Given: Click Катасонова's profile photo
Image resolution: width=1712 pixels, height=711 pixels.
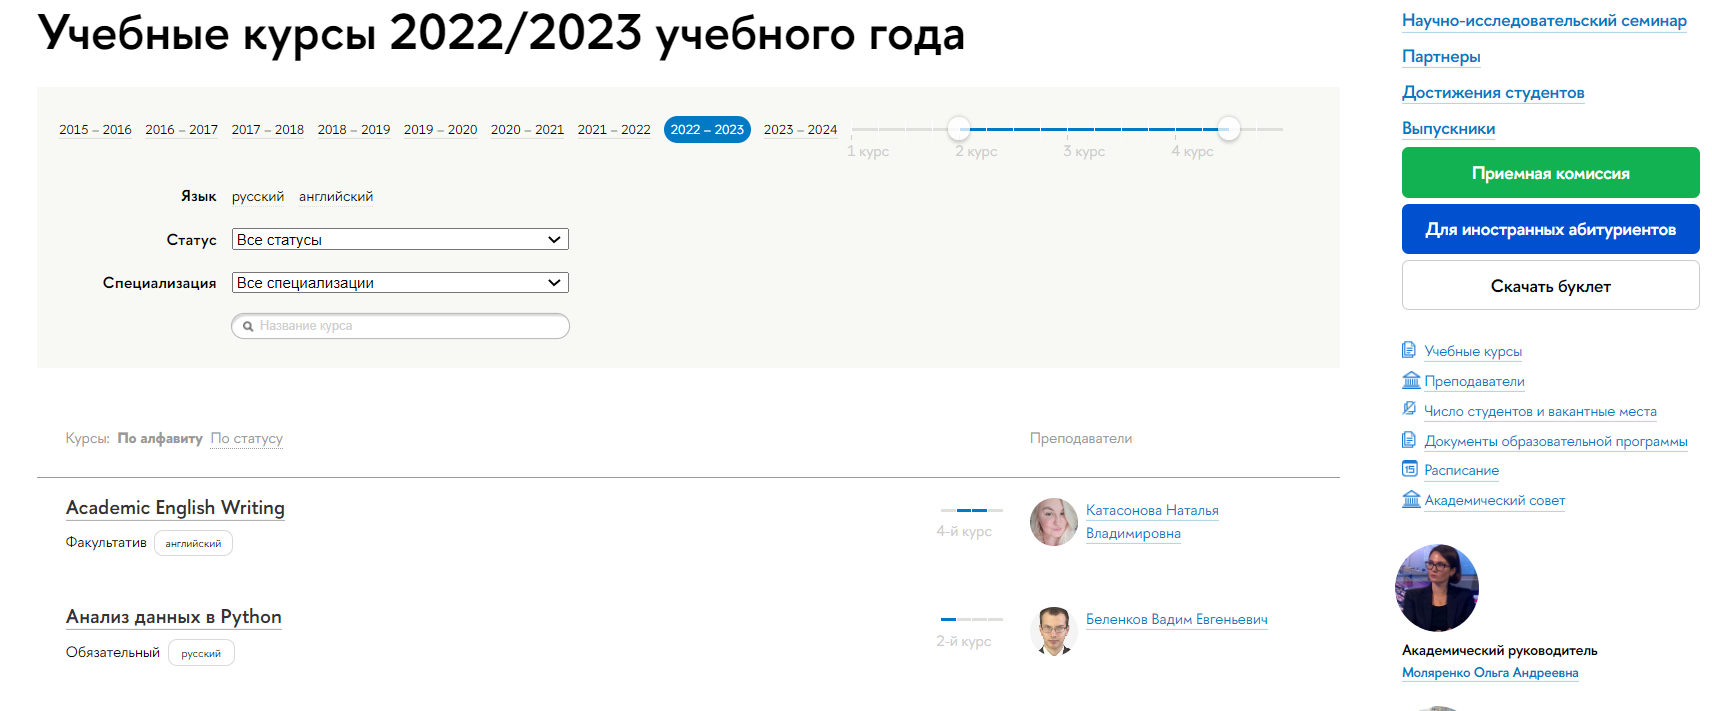Looking at the screenshot, I should click(1054, 522).
